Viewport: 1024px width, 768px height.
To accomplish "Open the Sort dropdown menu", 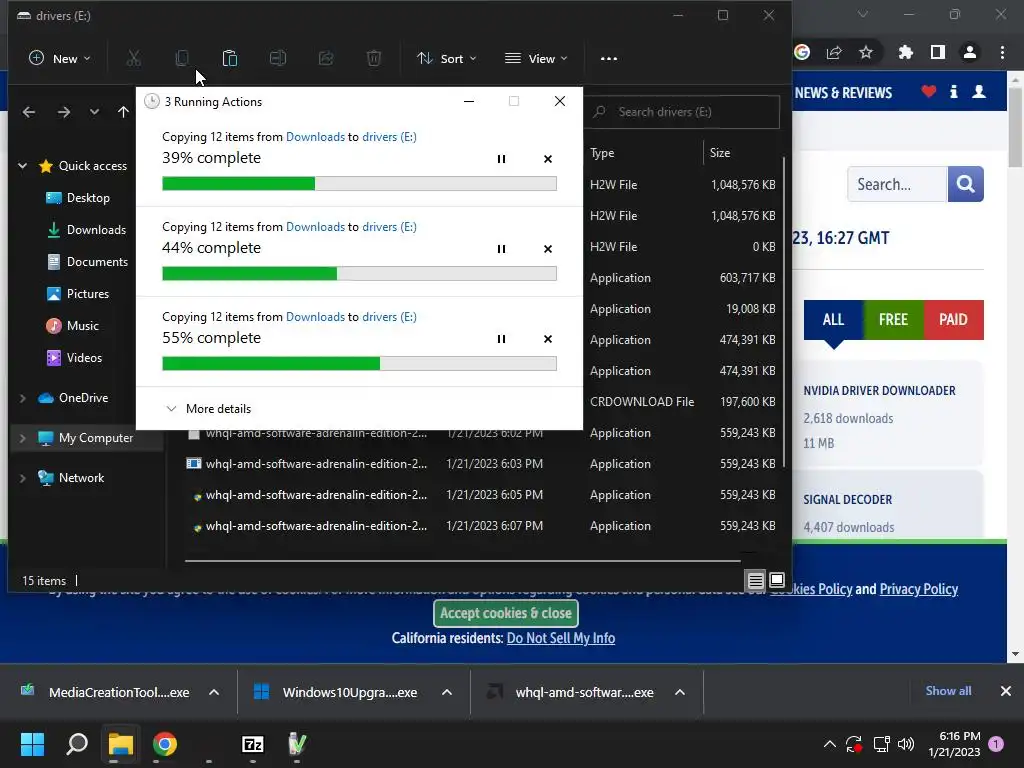I will point(447,59).
